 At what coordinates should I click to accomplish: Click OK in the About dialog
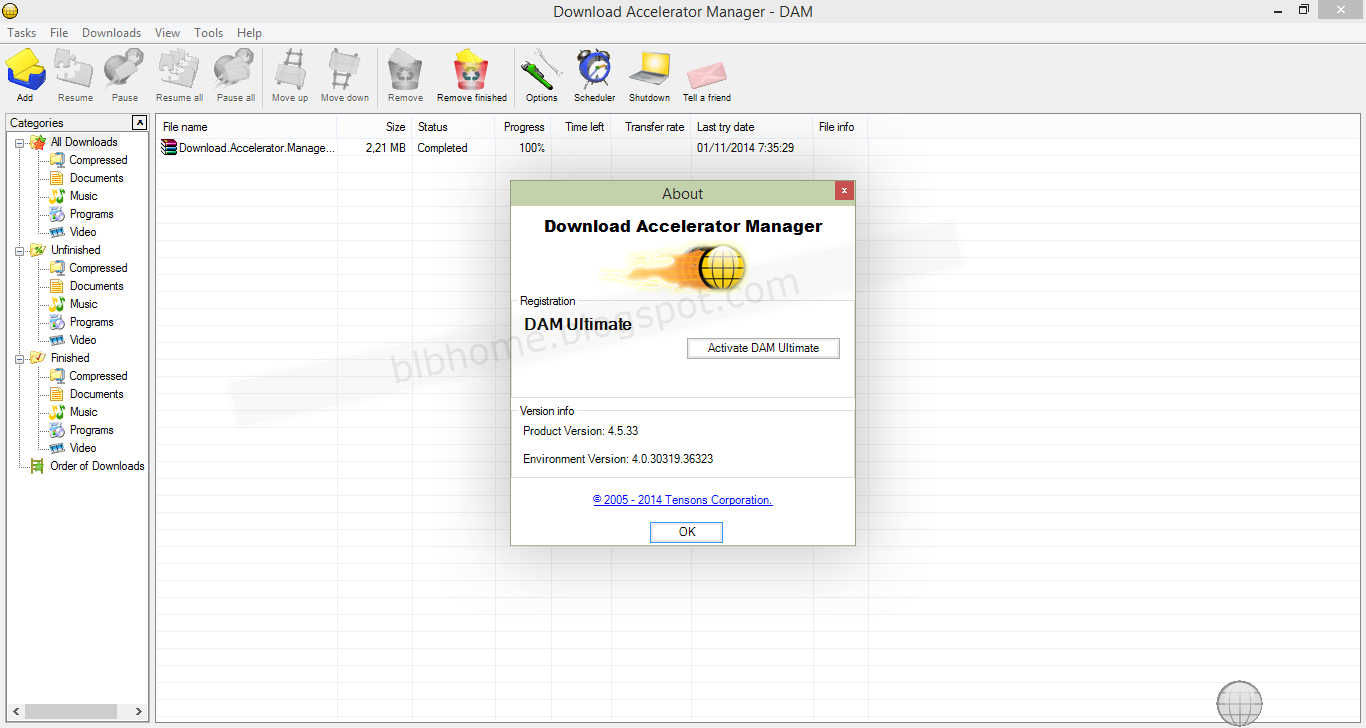point(686,532)
